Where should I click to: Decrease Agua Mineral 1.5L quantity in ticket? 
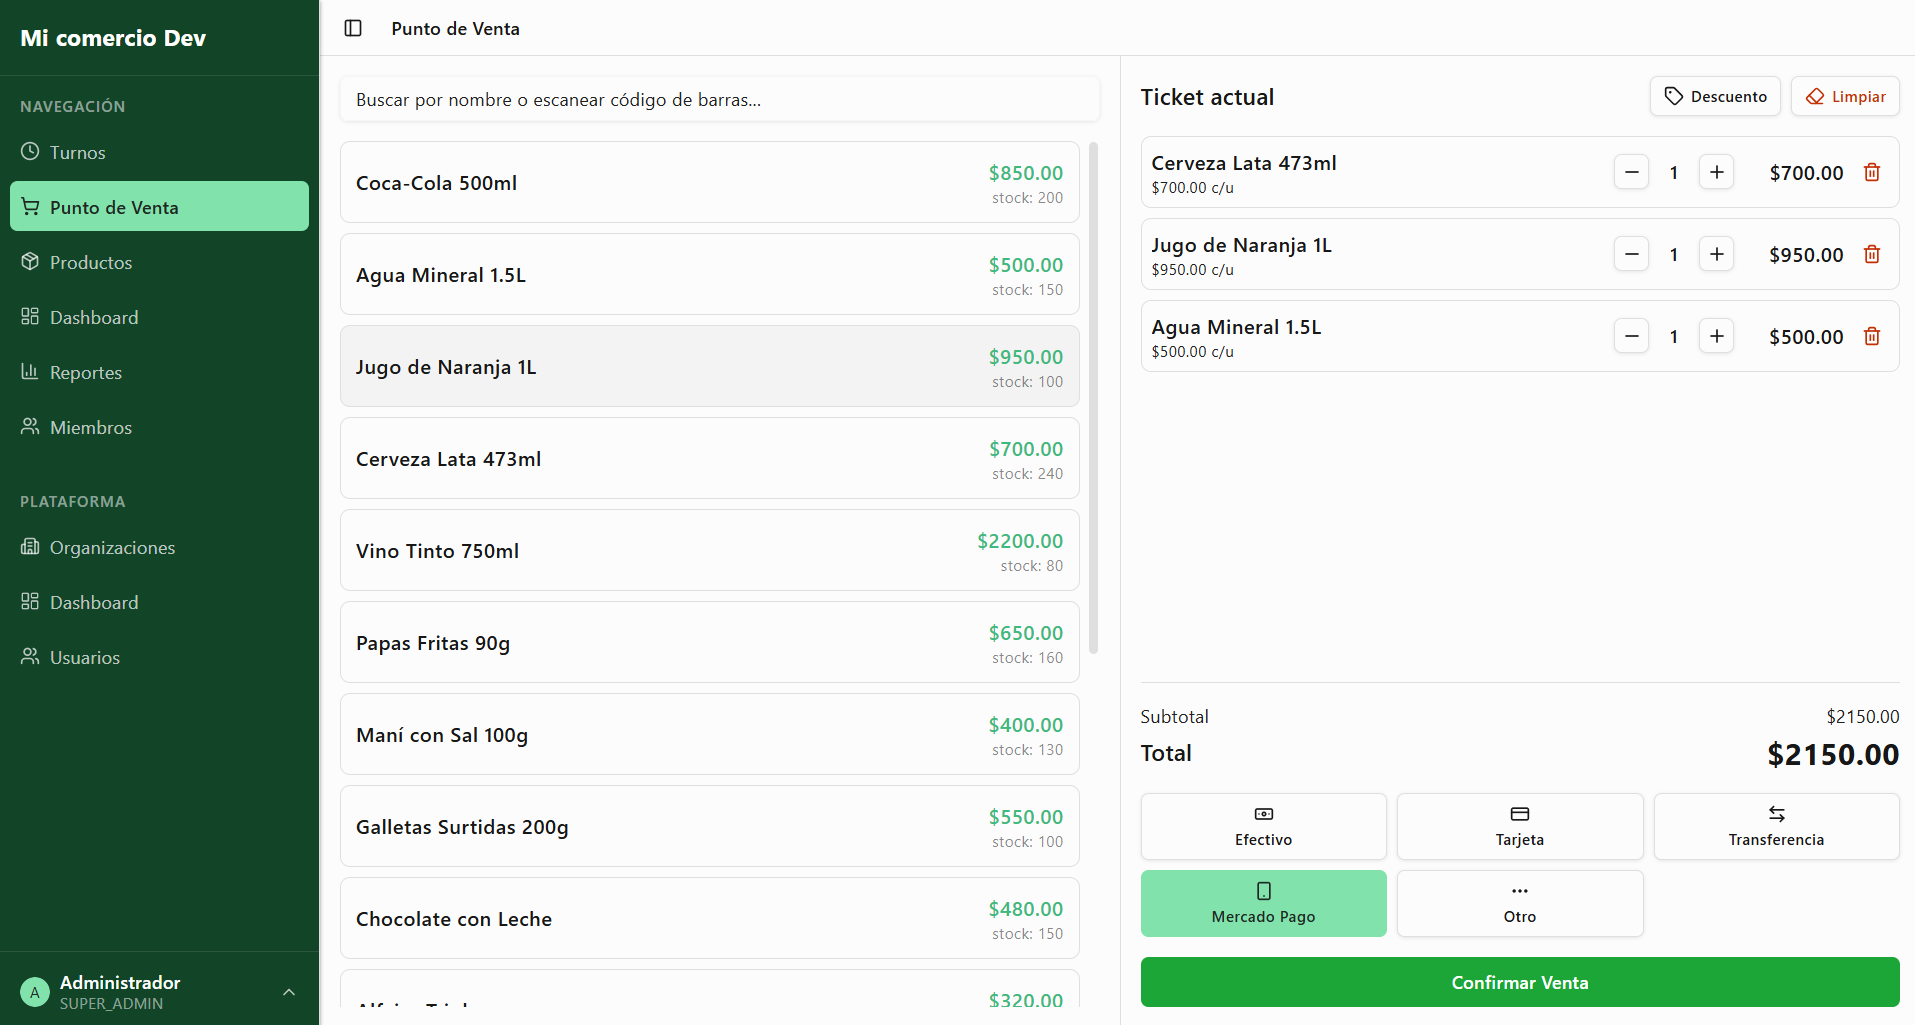pyautogui.click(x=1631, y=336)
